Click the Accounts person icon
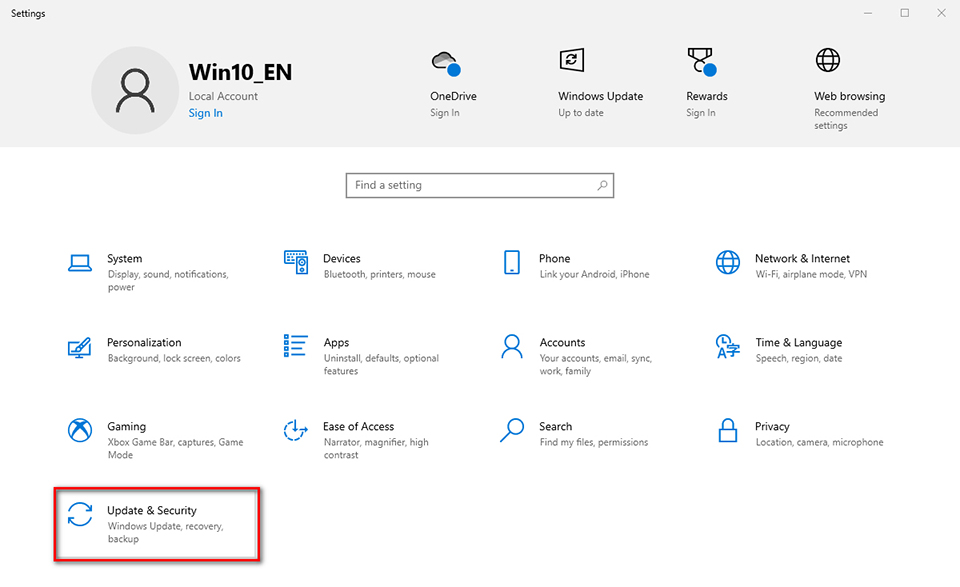960x587 pixels. pyautogui.click(x=512, y=347)
